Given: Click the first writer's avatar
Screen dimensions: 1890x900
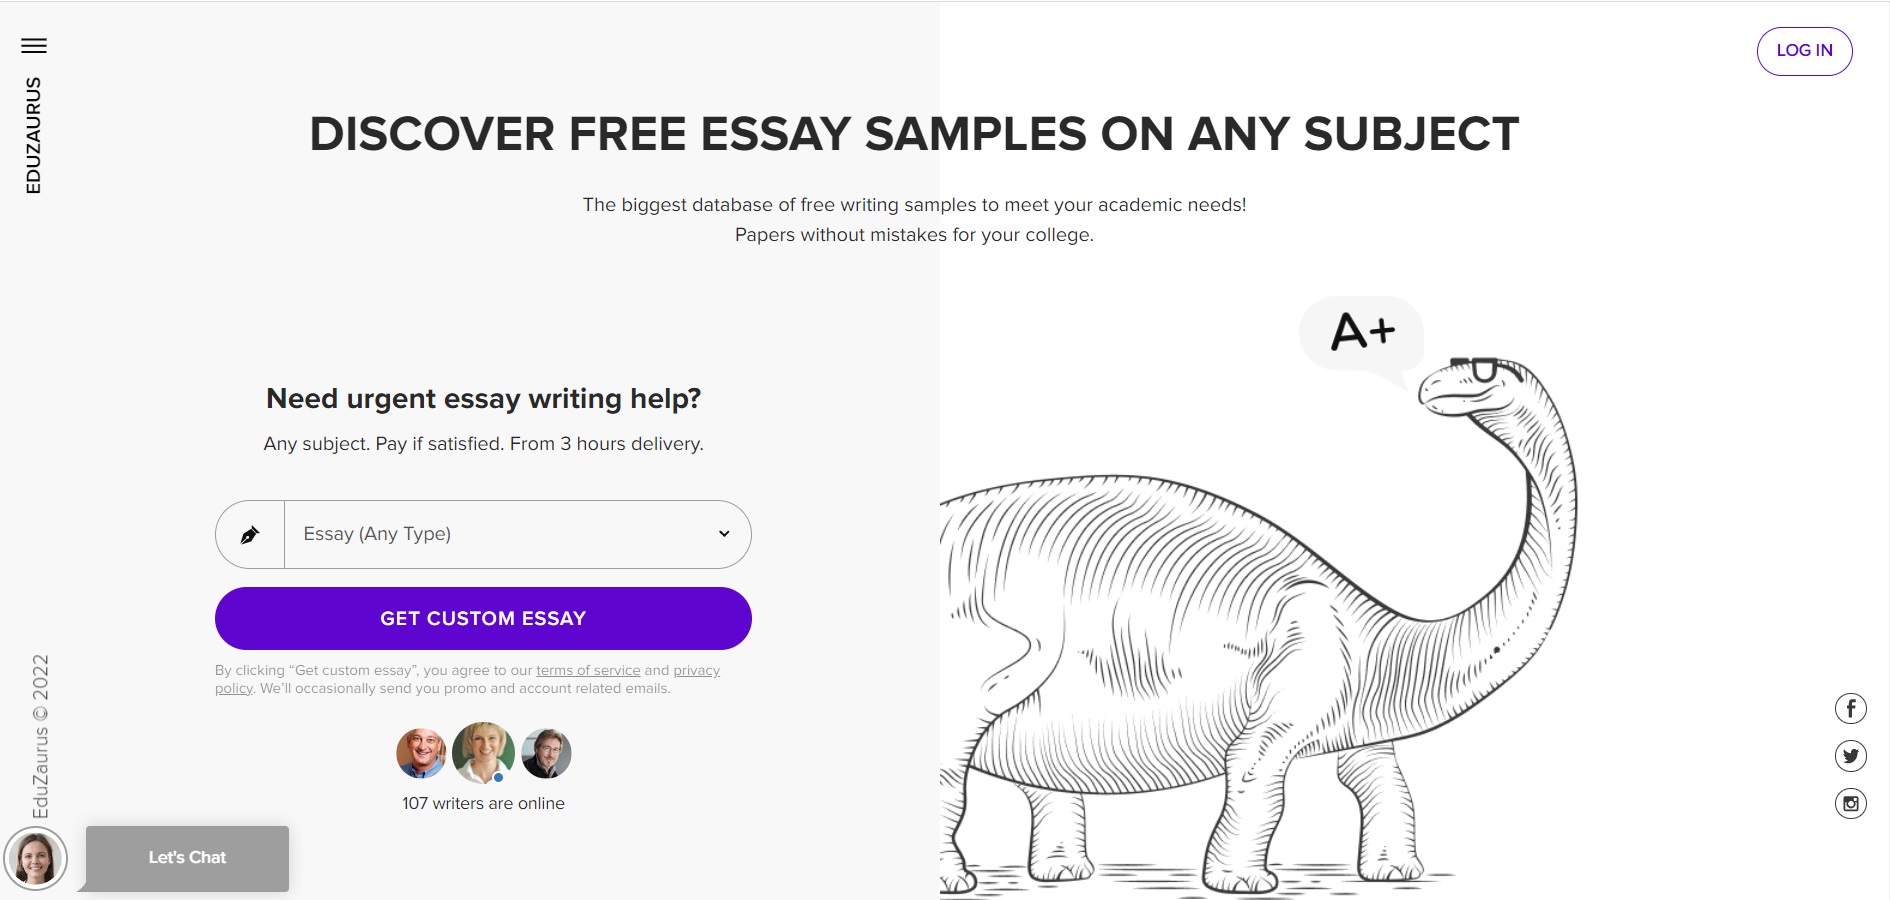Looking at the screenshot, I should tap(421, 753).
